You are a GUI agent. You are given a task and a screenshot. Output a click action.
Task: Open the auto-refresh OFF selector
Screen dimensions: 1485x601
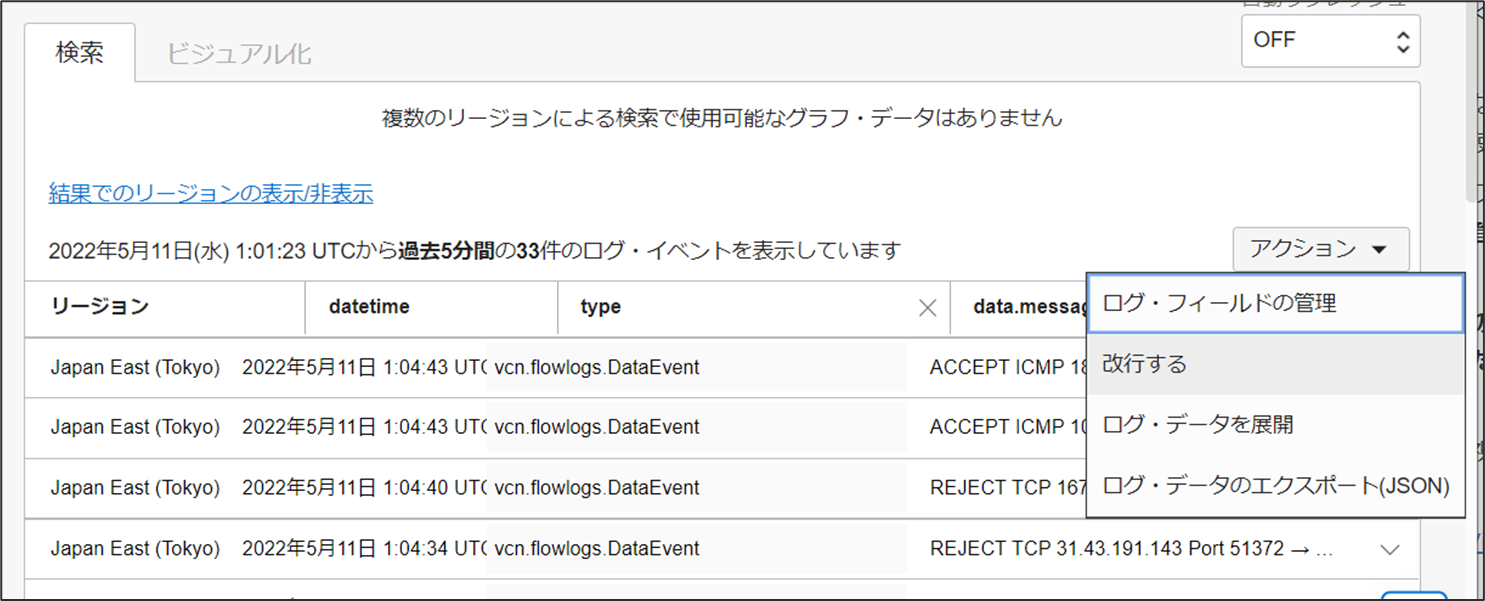1330,41
